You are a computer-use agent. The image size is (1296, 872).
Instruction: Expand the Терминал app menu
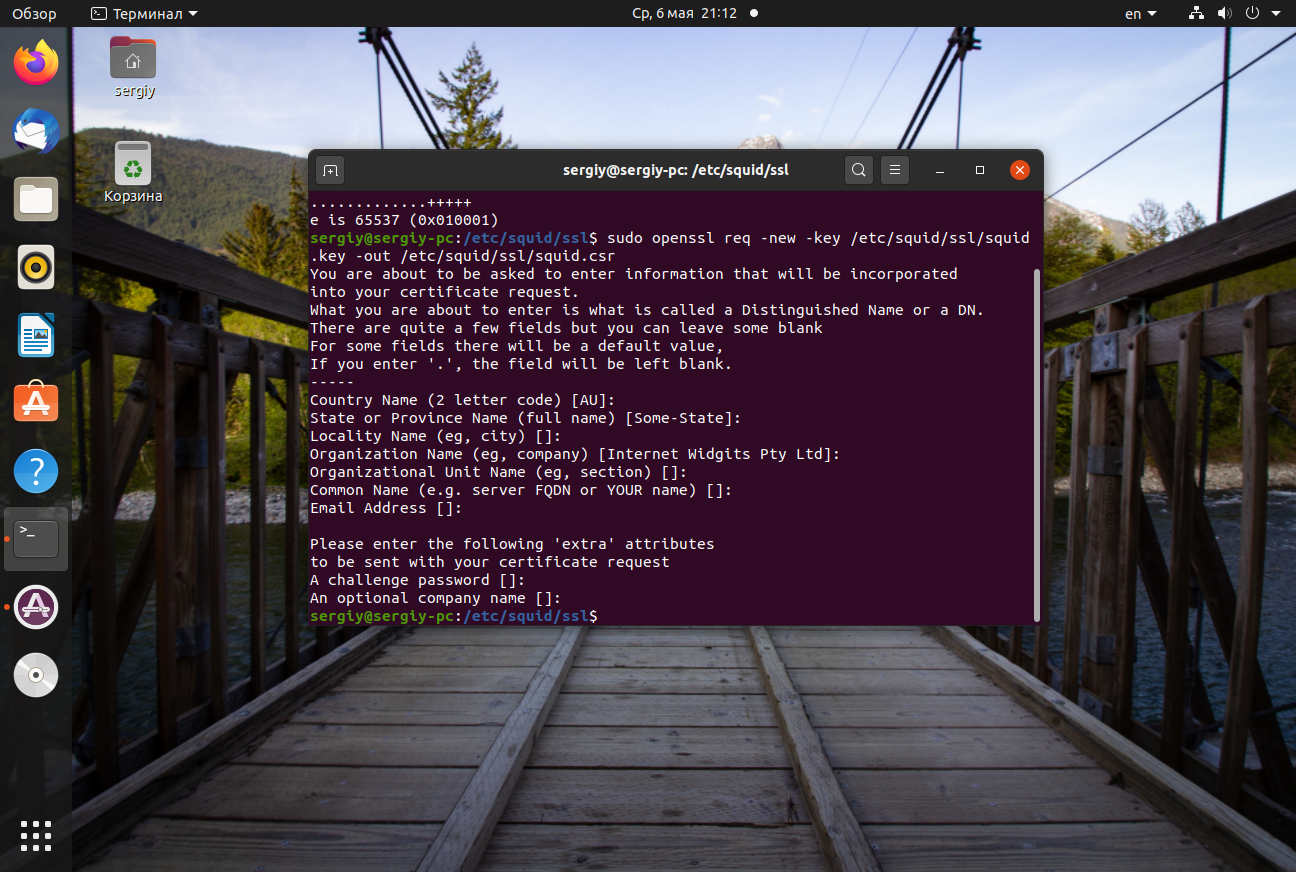[144, 14]
